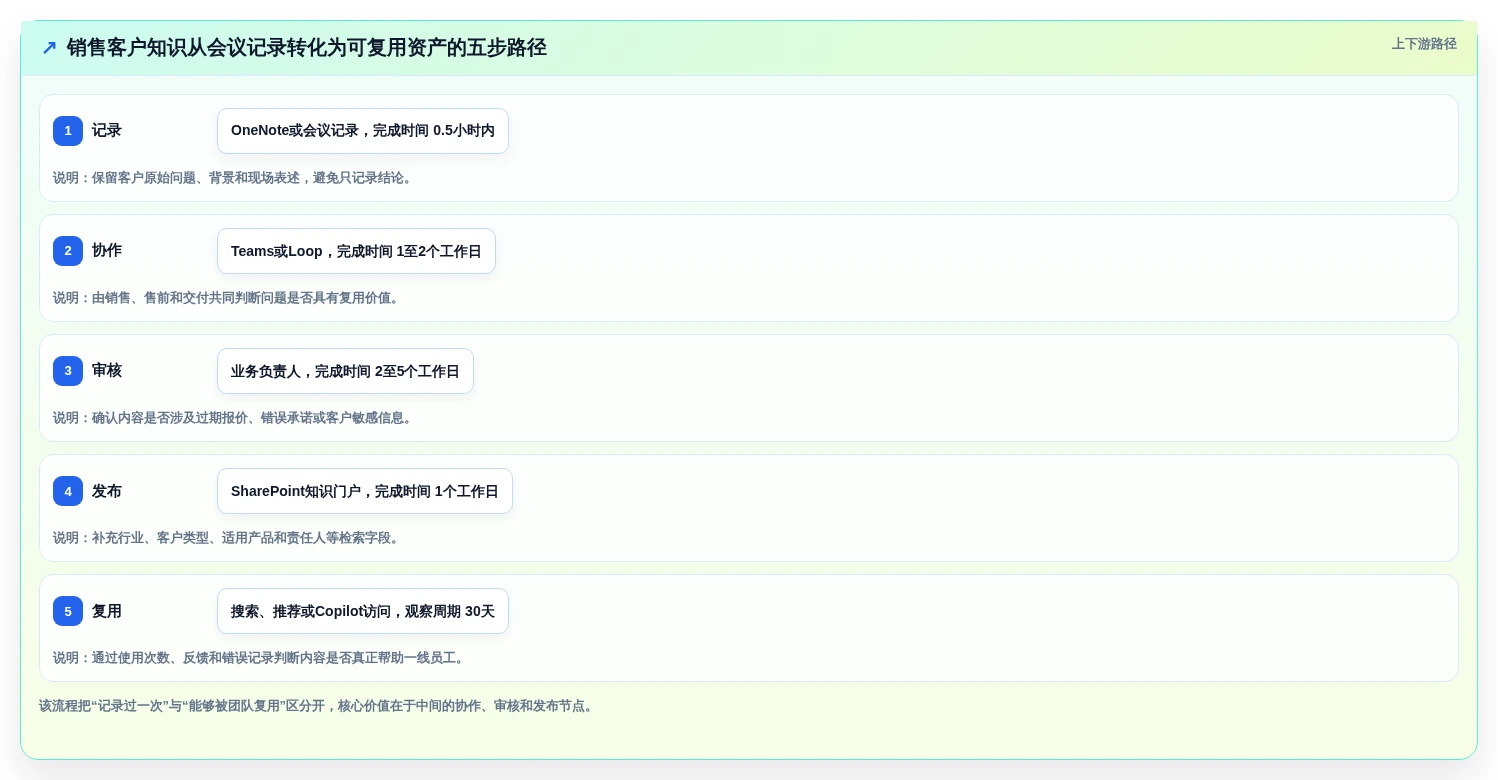Click note 保留客户原始问题、背景和现场表述
1498x780 pixels.
point(235,178)
